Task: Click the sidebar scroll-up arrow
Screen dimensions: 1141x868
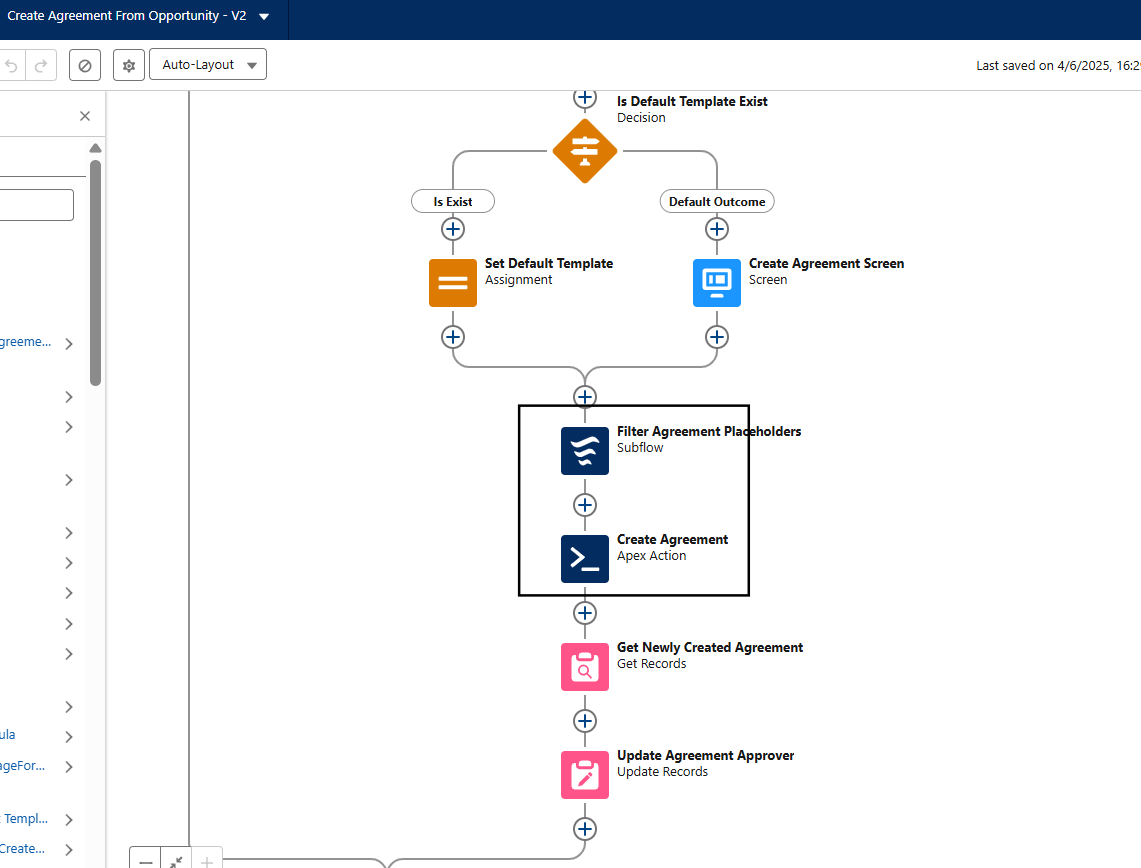Action: click(x=95, y=148)
